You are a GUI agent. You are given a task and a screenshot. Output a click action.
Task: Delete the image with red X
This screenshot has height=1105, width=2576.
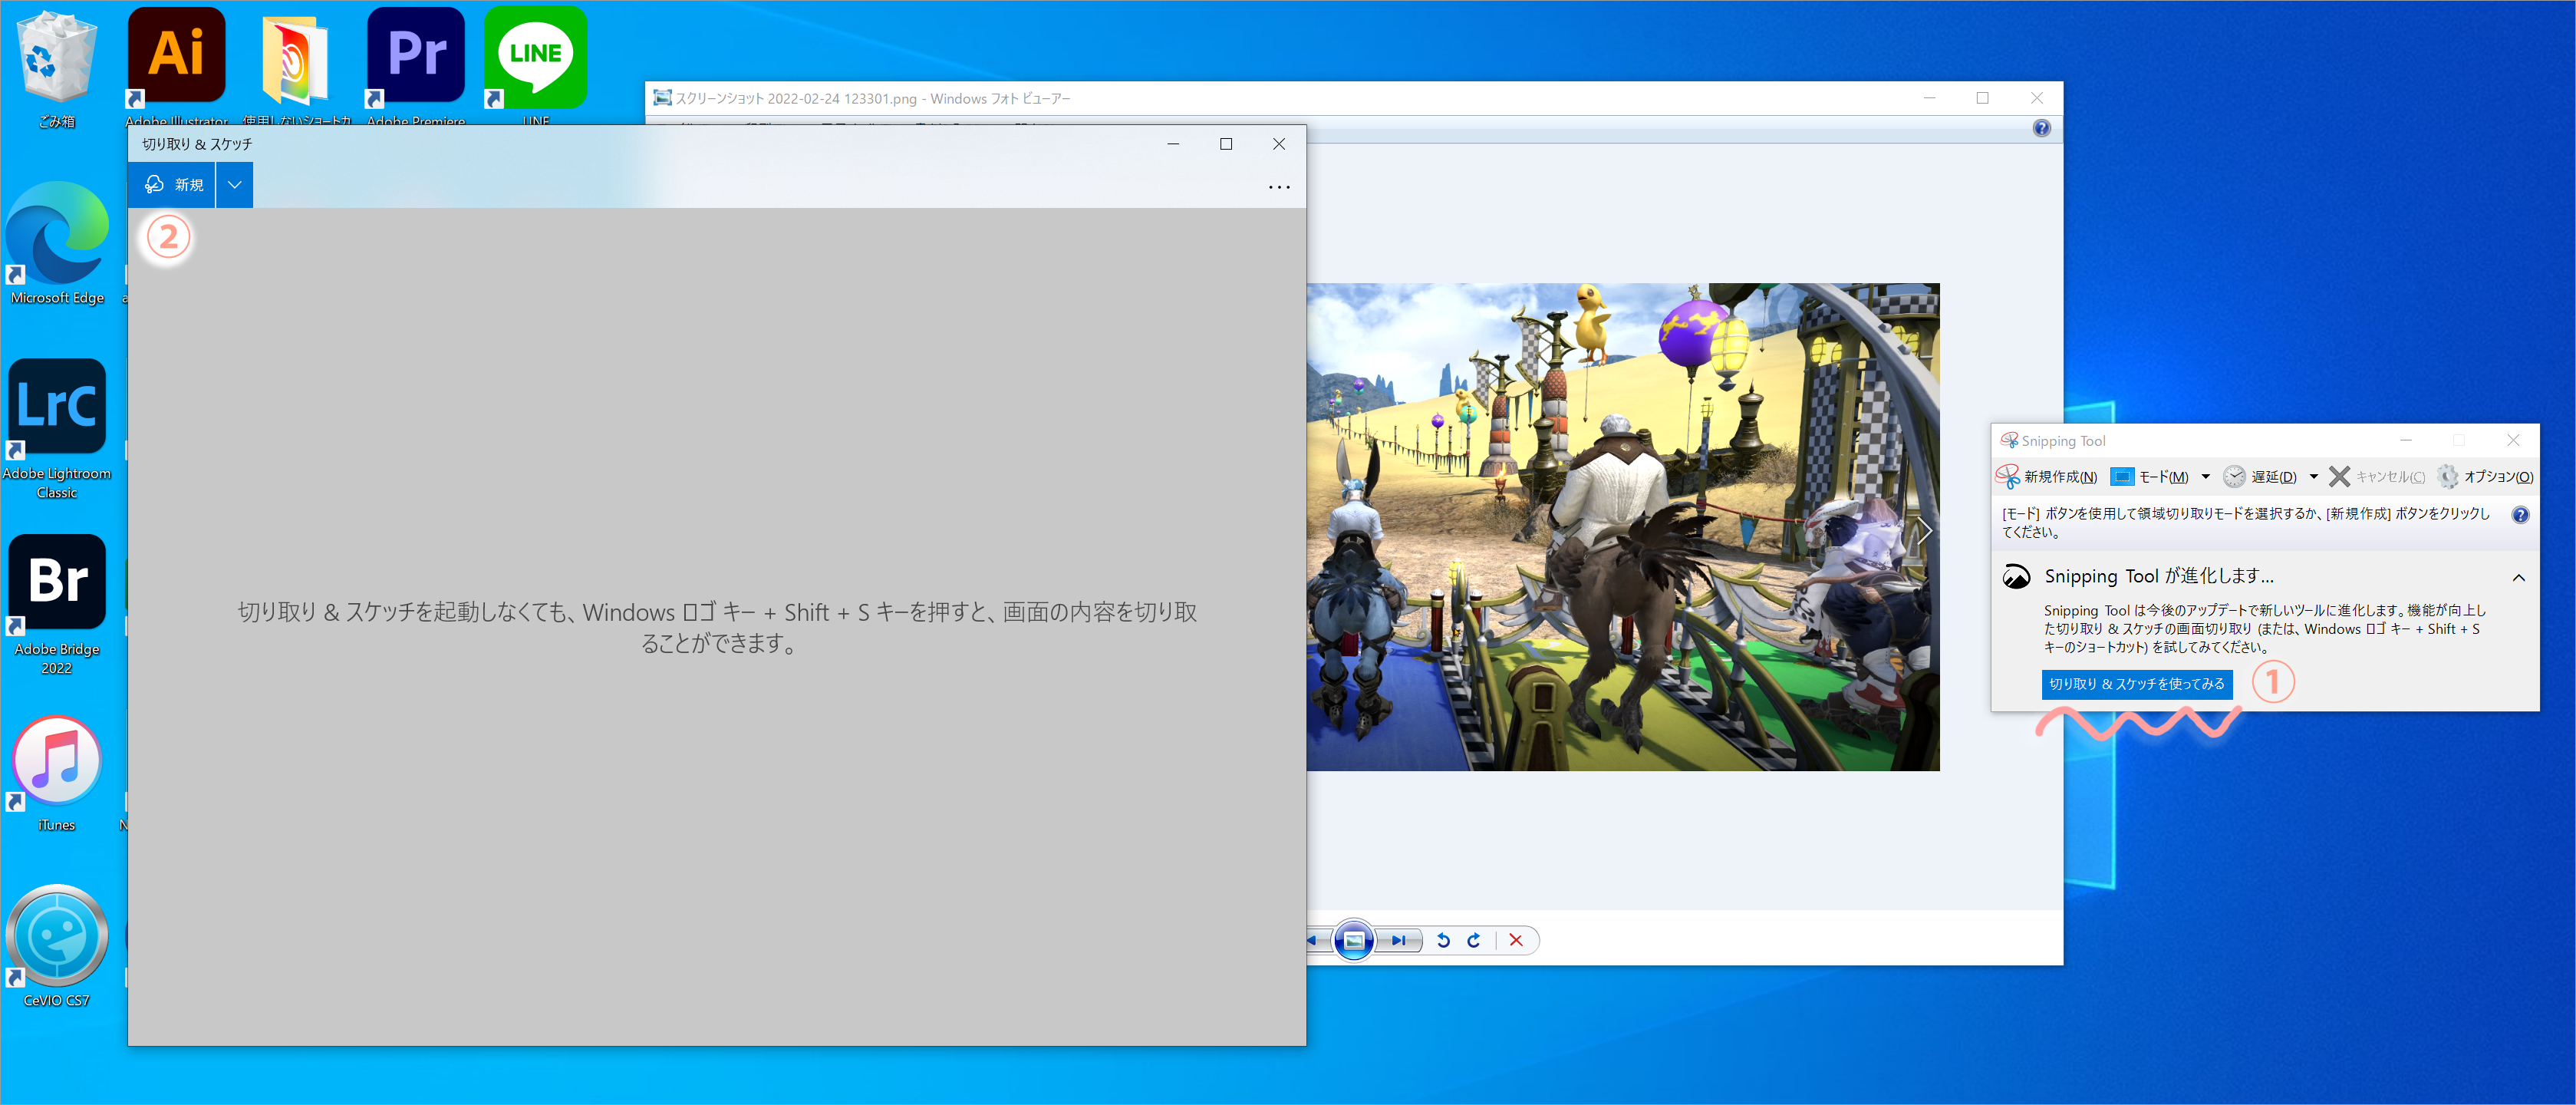[1516, 940]
